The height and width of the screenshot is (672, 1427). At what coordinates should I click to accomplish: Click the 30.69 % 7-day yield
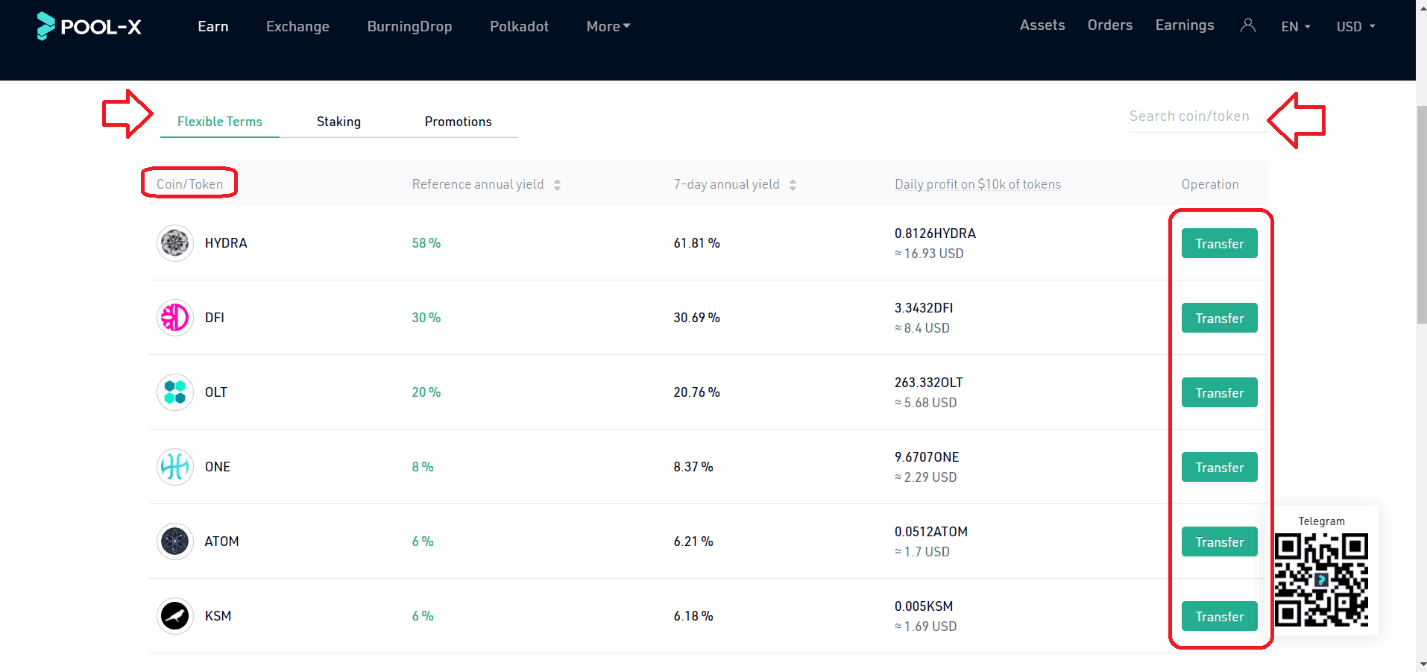[x=697, y=317]
